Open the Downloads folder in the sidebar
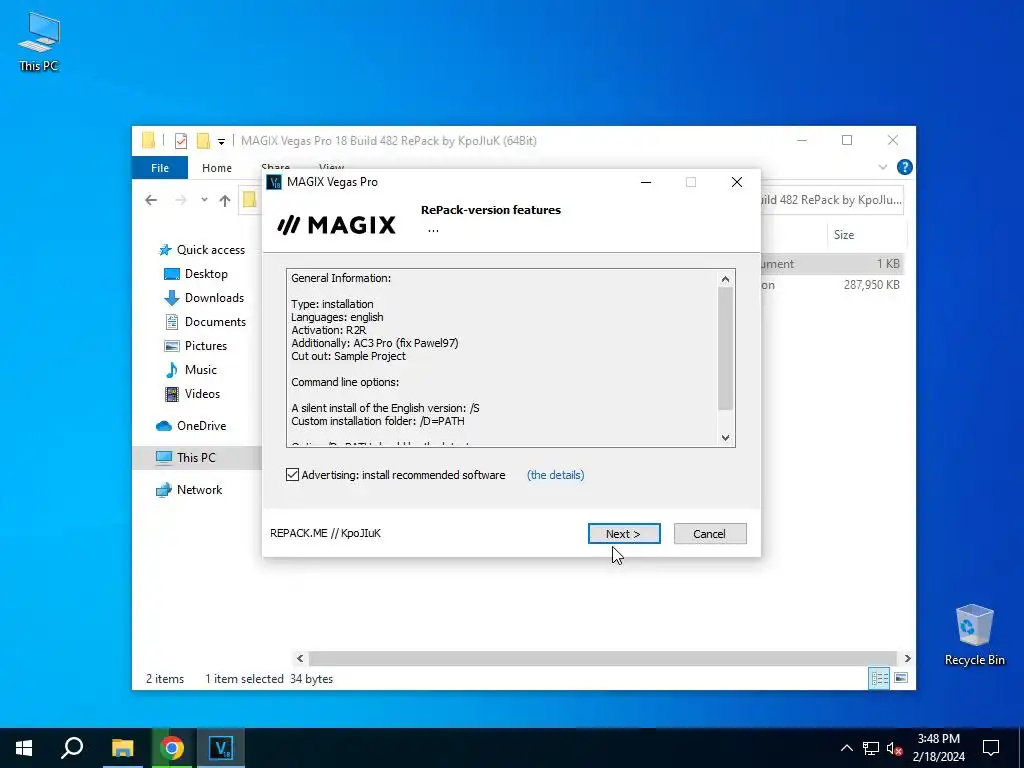 pos(204,298)
